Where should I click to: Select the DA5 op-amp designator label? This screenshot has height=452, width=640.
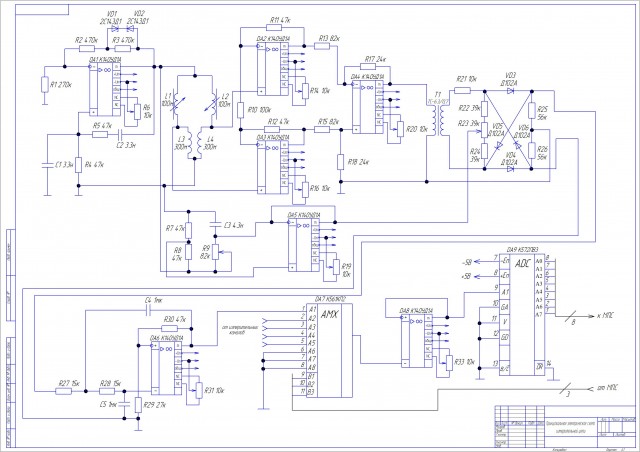pos(303,215)
